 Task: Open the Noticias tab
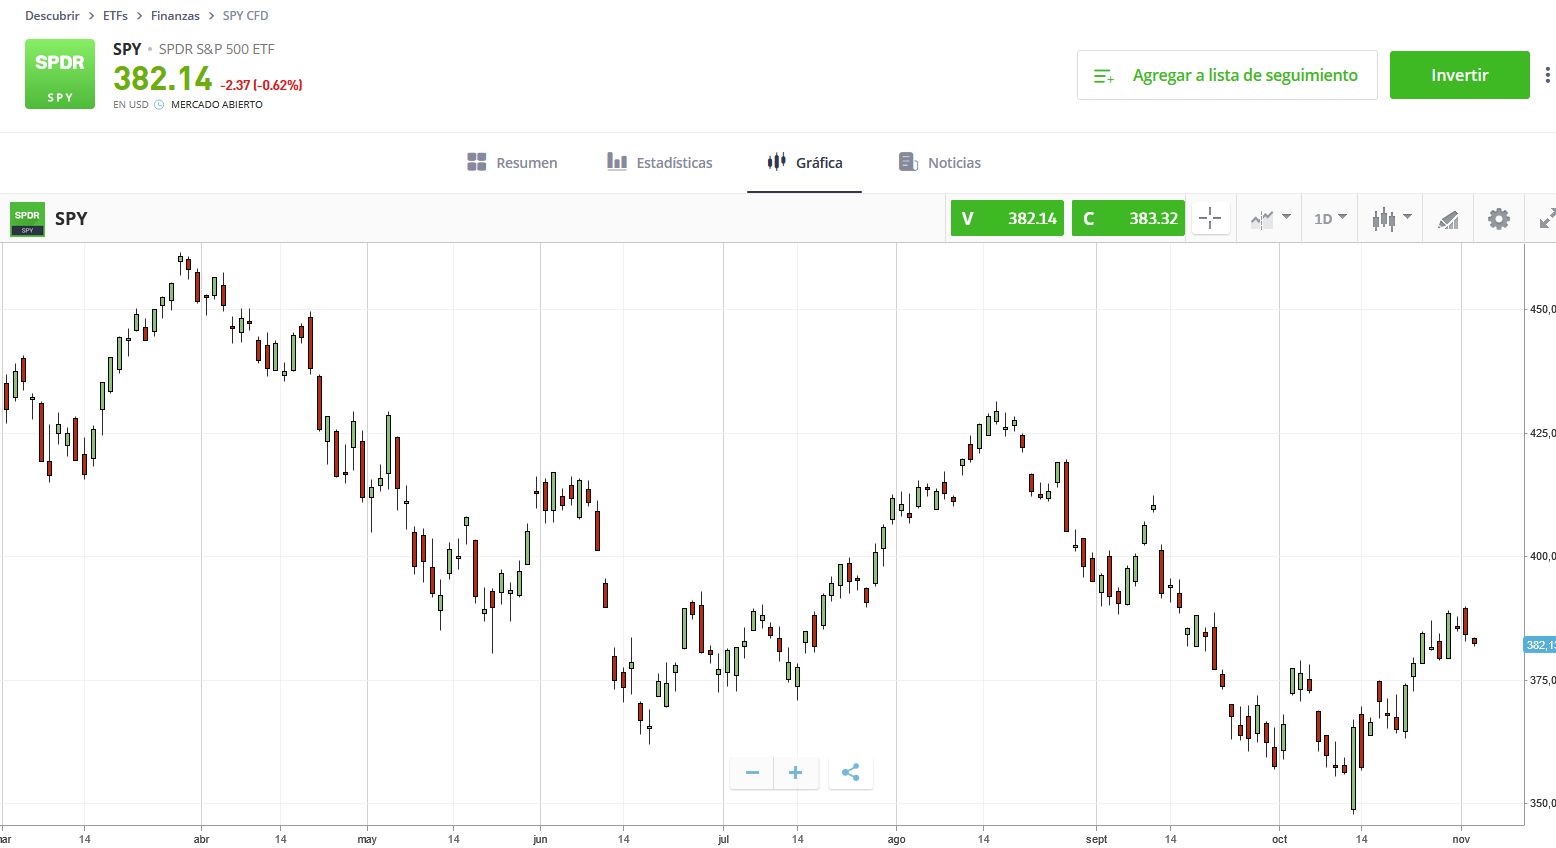[x=939, y=162]
